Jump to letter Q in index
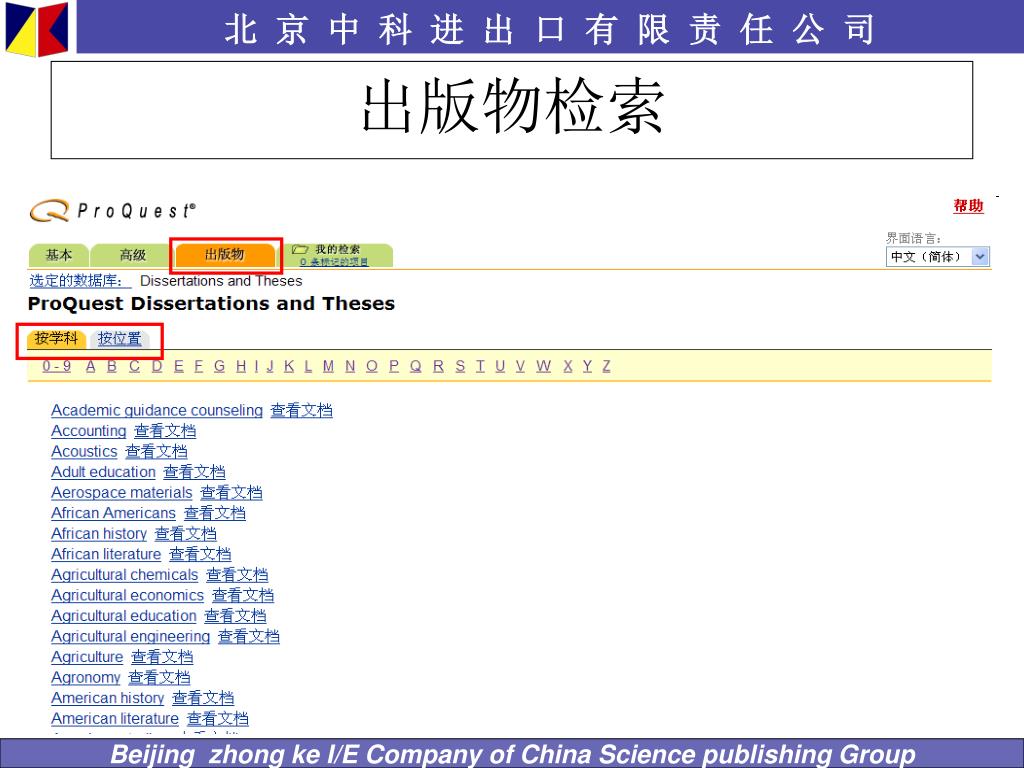1024x768 pixels. (x=415, y=366)
